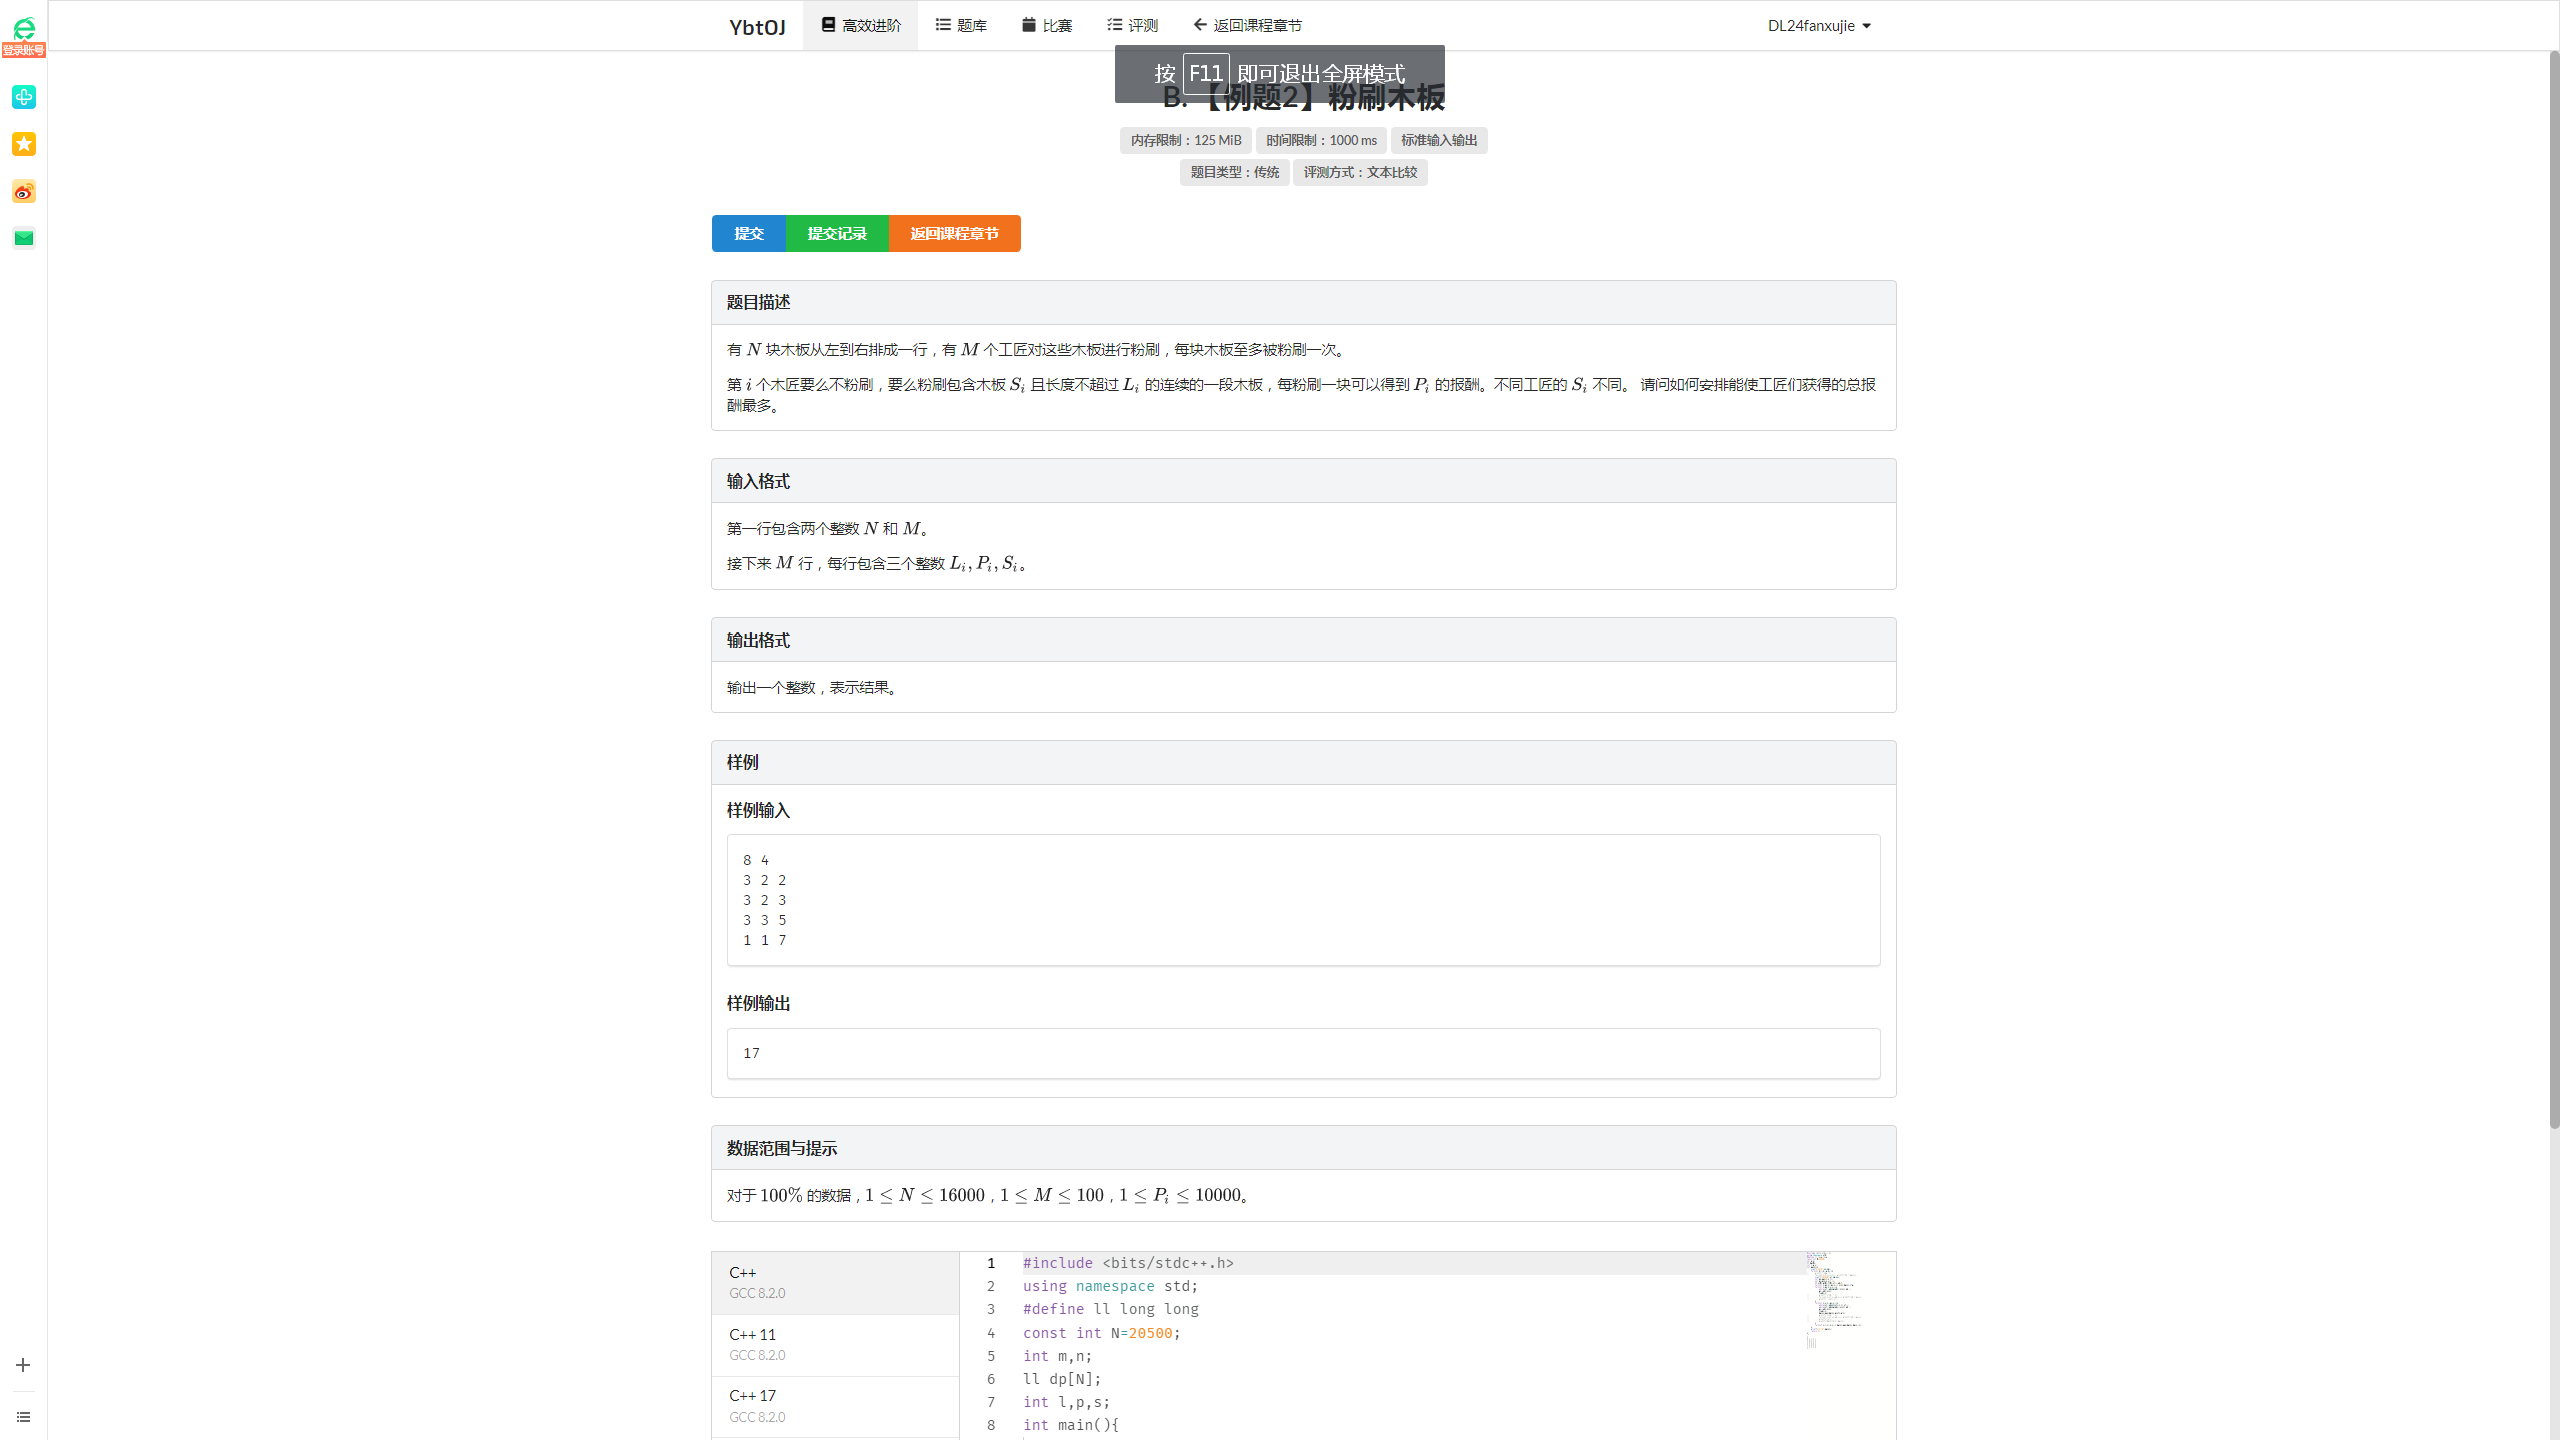This screenshot has height=1440, width=2560.
Task: Open the YbtOJ home link
Action: click(x=757, y=27)
